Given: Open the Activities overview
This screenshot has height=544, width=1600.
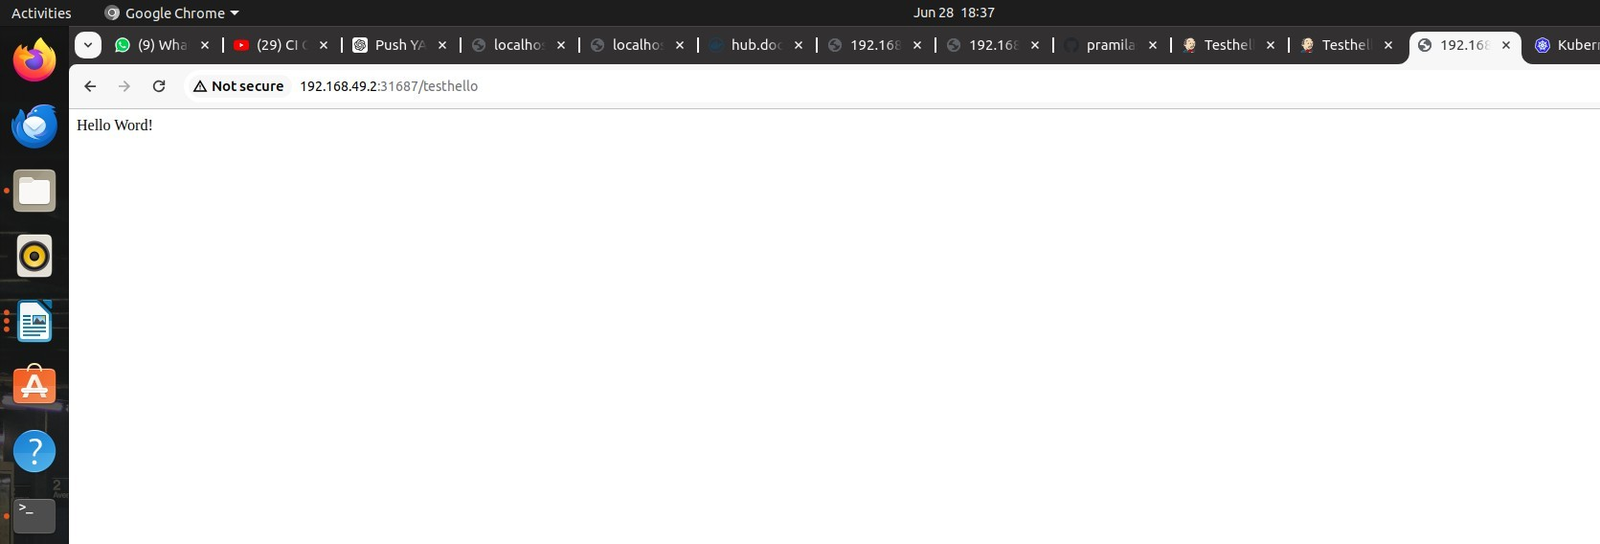Looking at the screenshot, I should pyautogui.click(x=41, y=13).
